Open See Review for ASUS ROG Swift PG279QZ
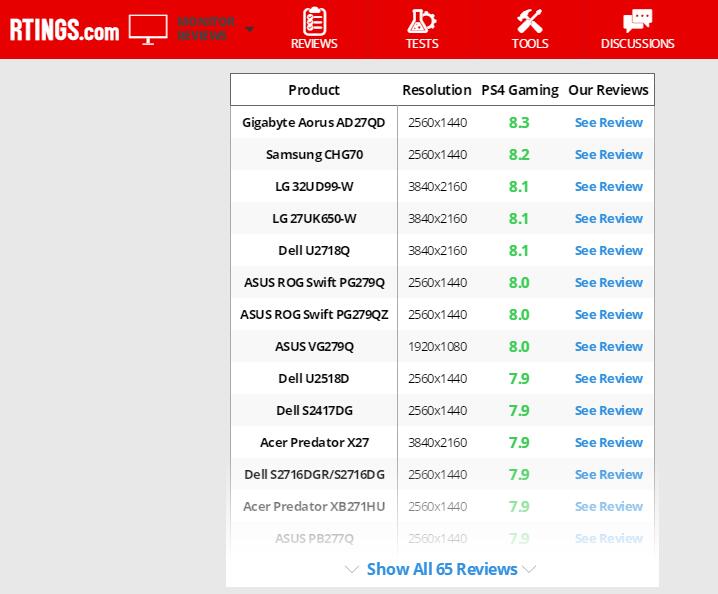This screenshot has width=718, height=594. point(609,315)
